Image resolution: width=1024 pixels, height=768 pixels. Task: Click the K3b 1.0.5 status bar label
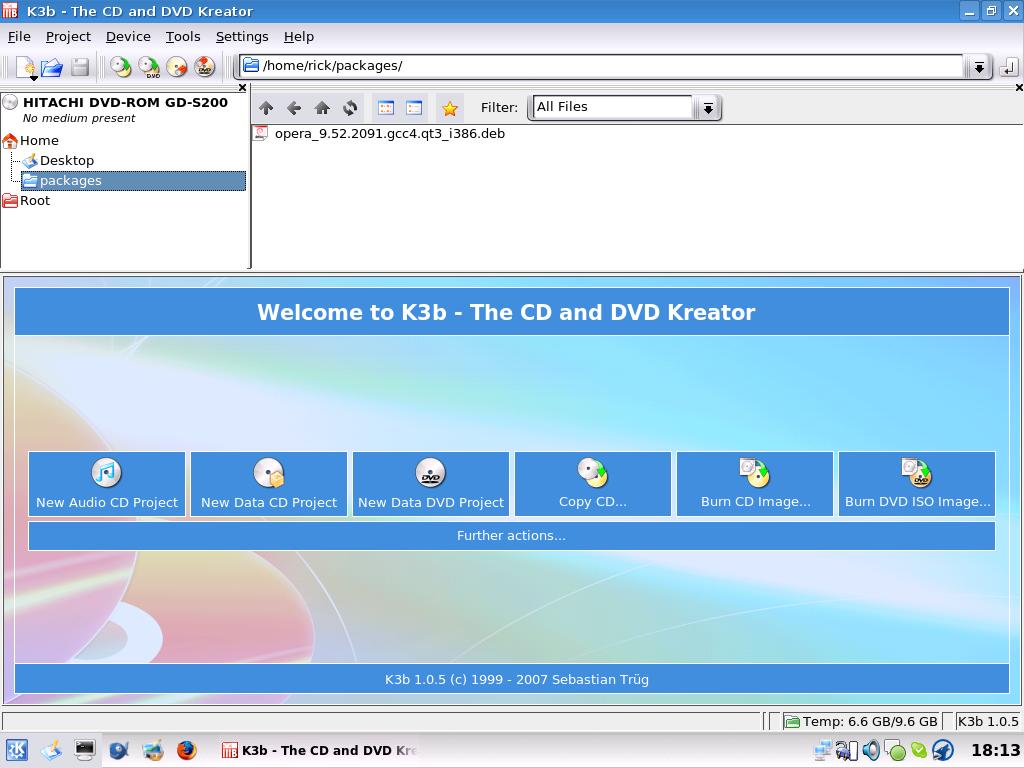pyautogui.click(x=988, y=722)
